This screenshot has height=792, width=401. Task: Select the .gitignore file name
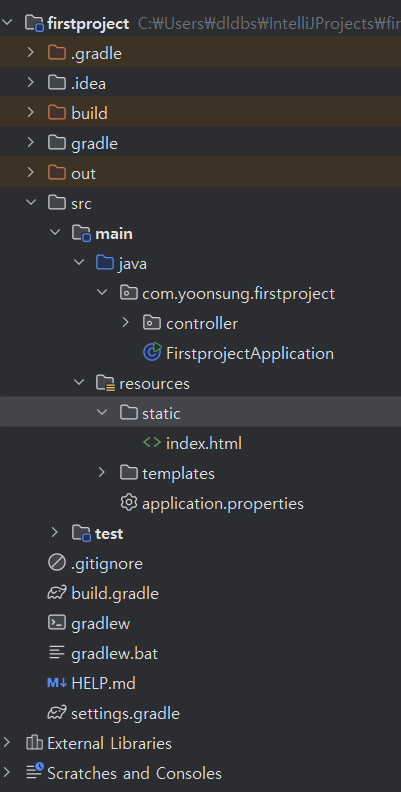107,564
